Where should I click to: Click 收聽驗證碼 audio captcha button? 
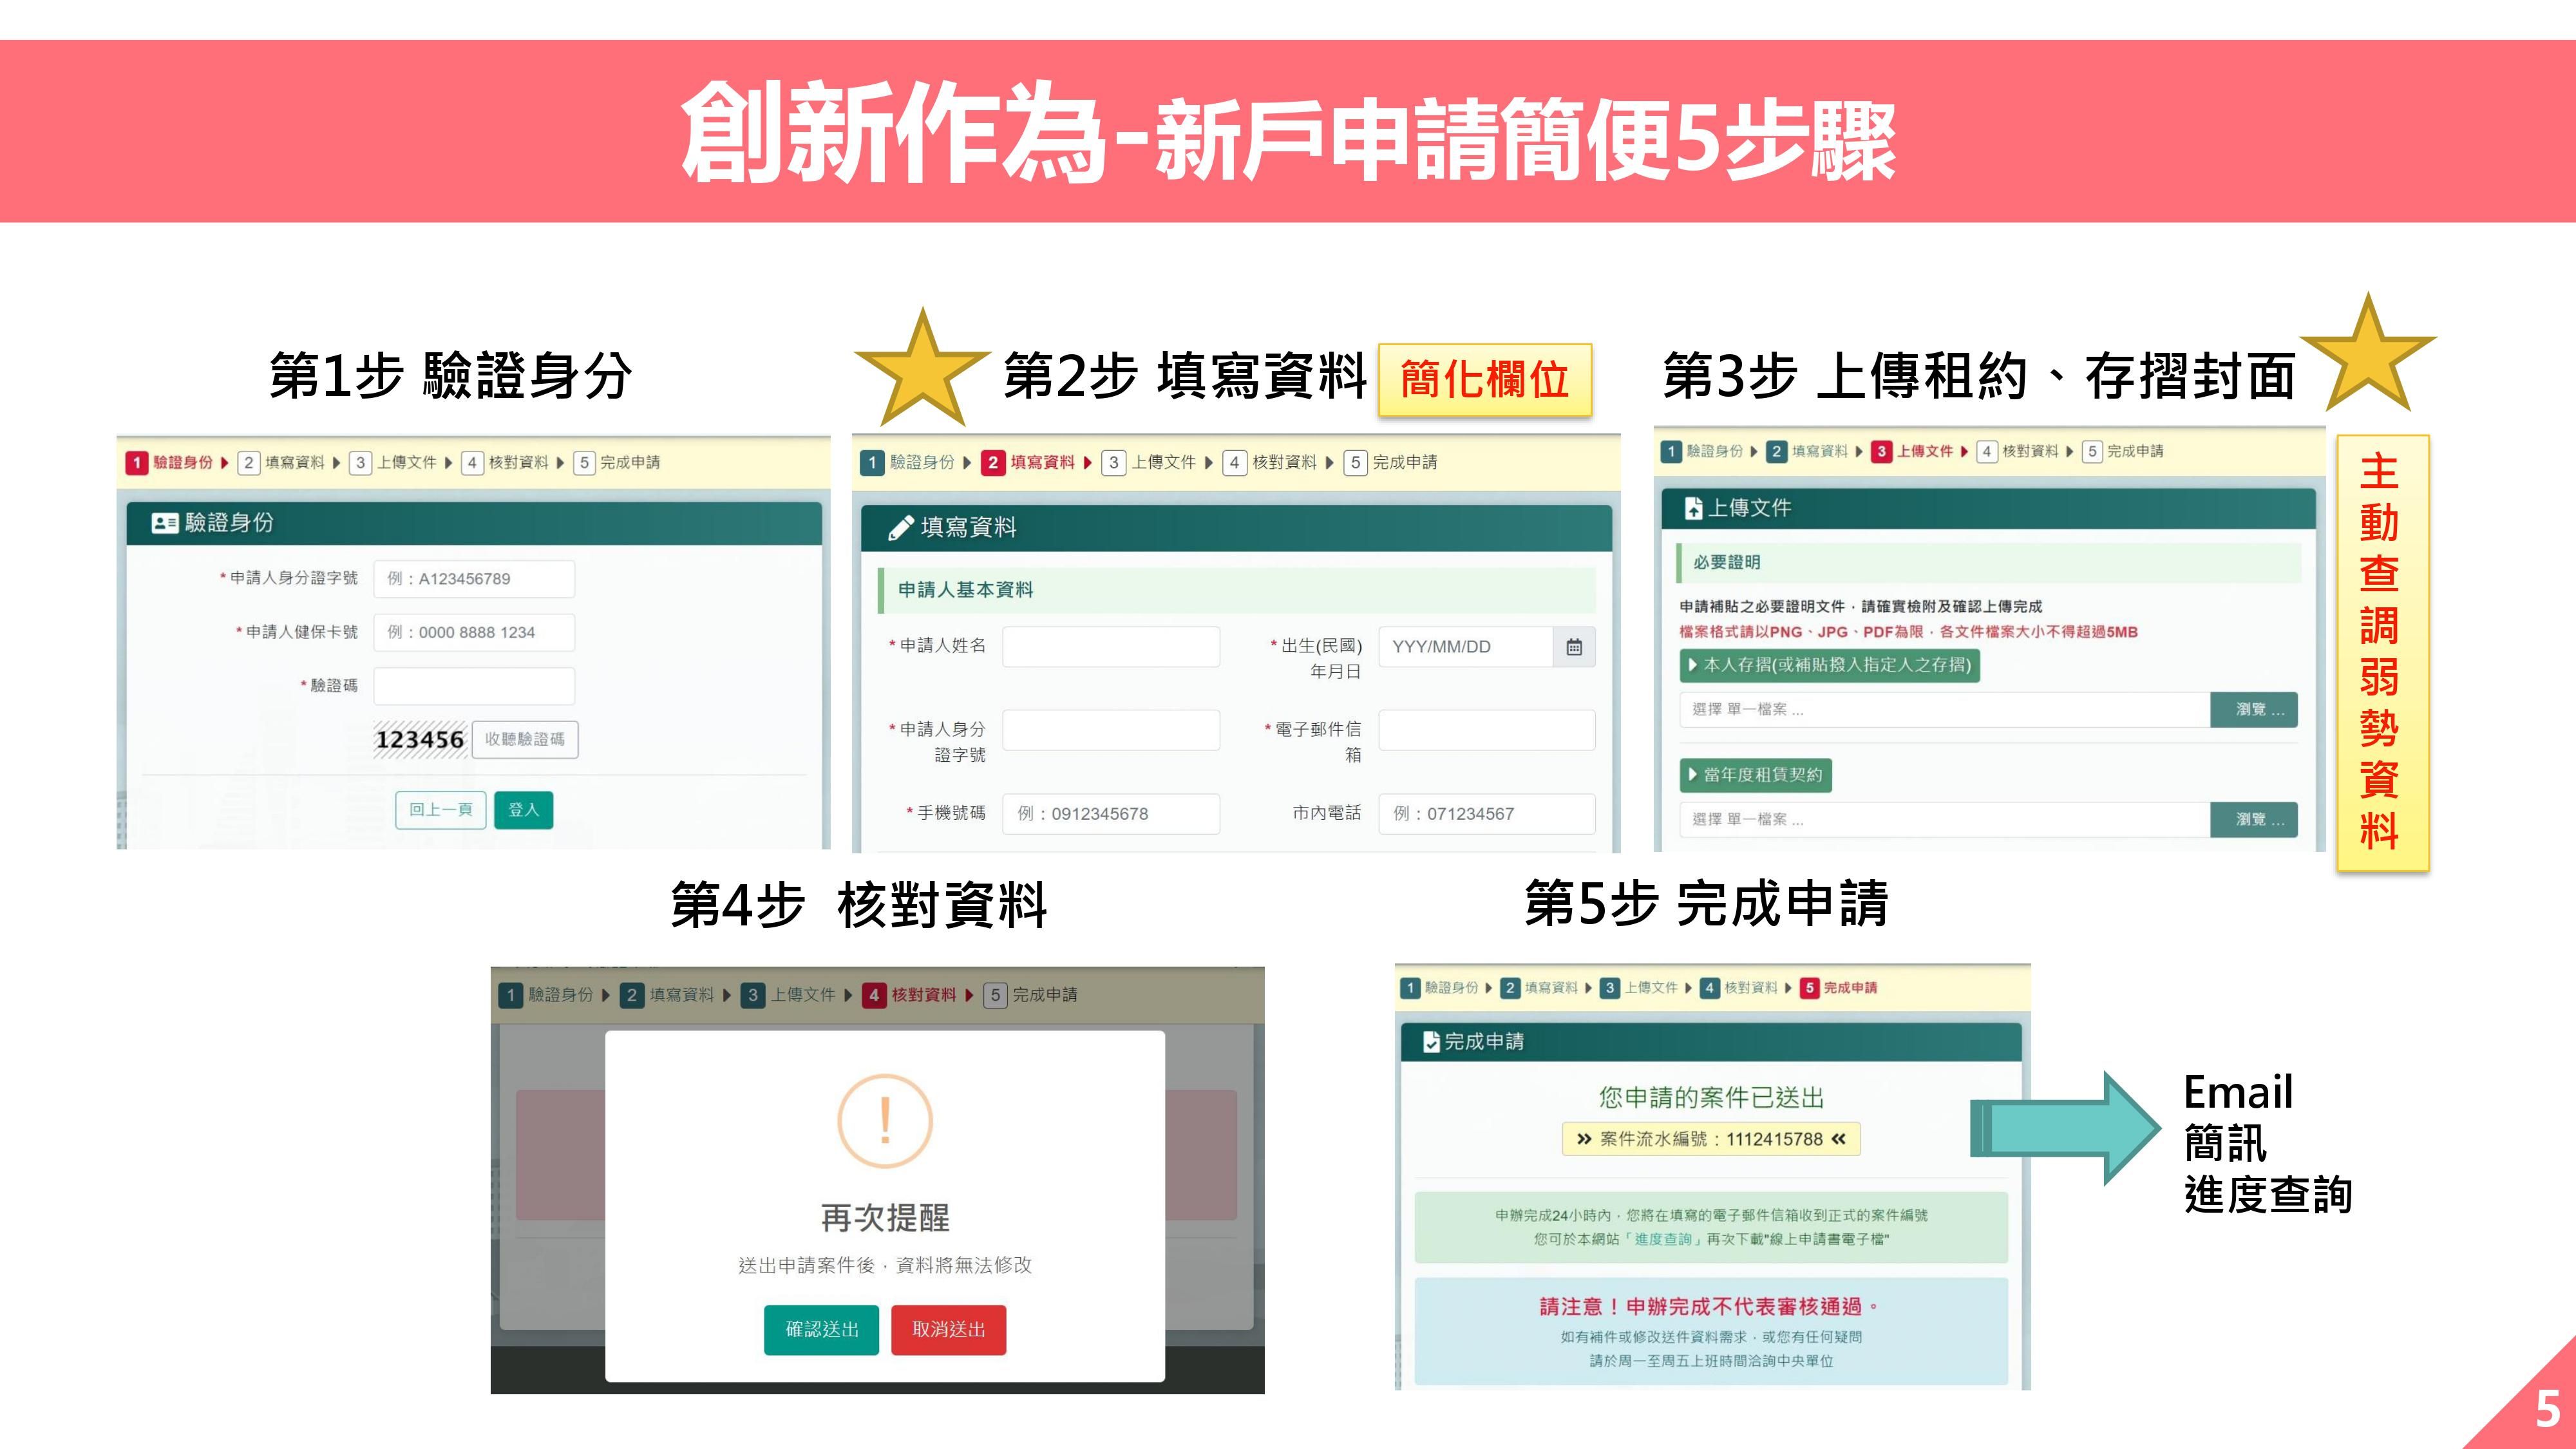[x=525, y=739]
